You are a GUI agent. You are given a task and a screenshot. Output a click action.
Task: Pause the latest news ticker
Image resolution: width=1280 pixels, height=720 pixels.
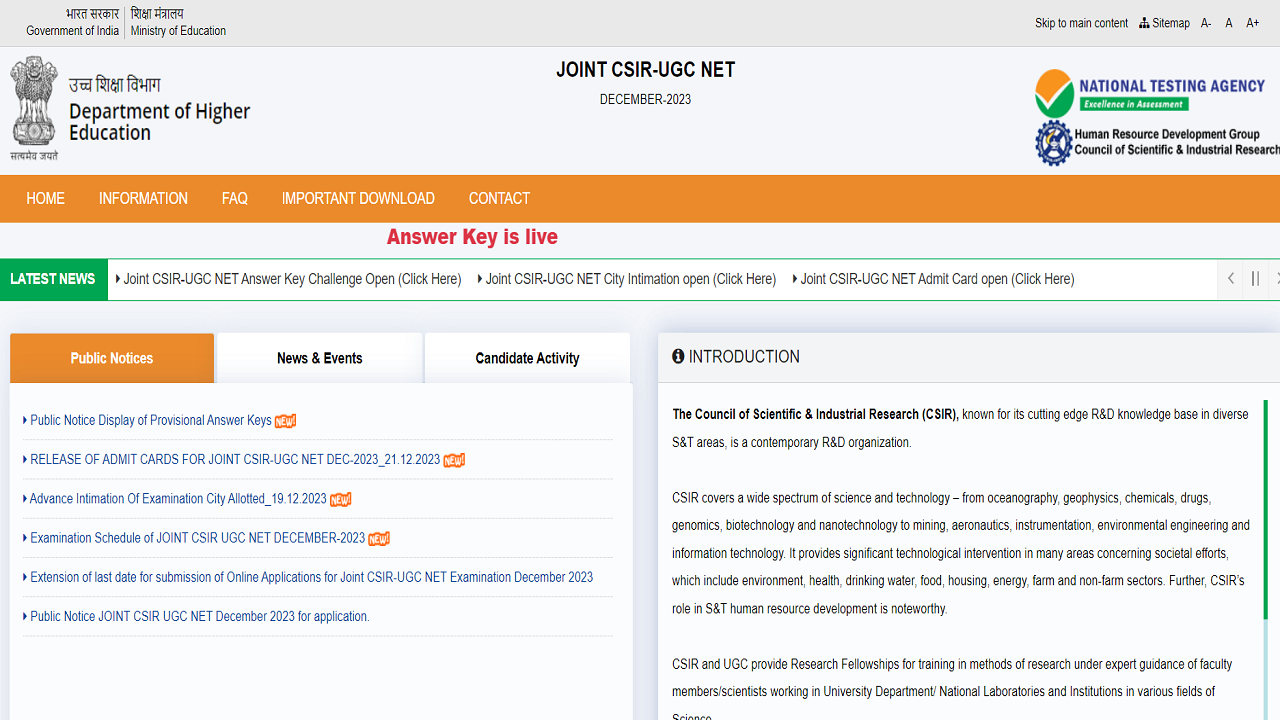1255,279
